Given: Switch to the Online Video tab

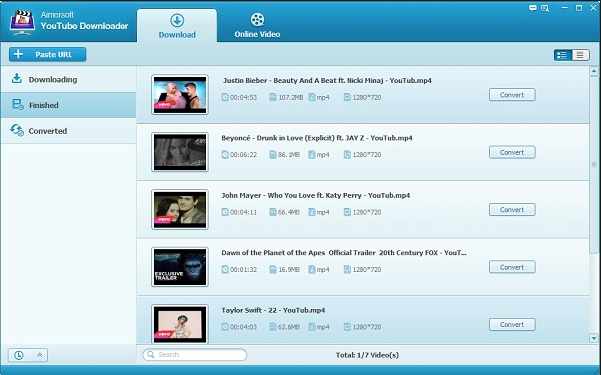Looking at the screenshot, I should pos(257,25).
